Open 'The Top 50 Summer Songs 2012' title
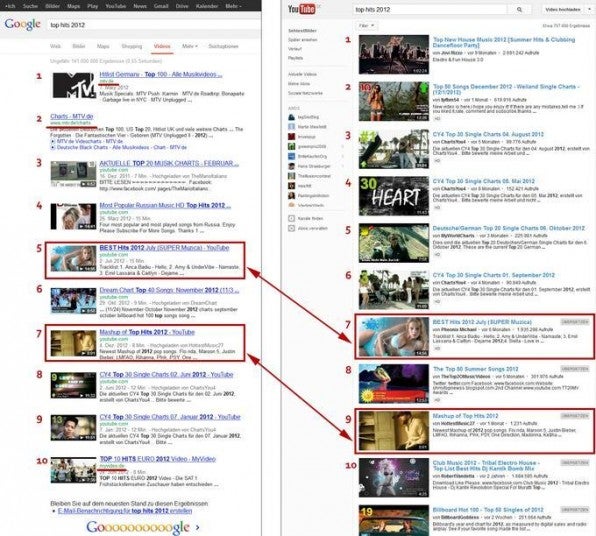 click(x=476, y=369)
